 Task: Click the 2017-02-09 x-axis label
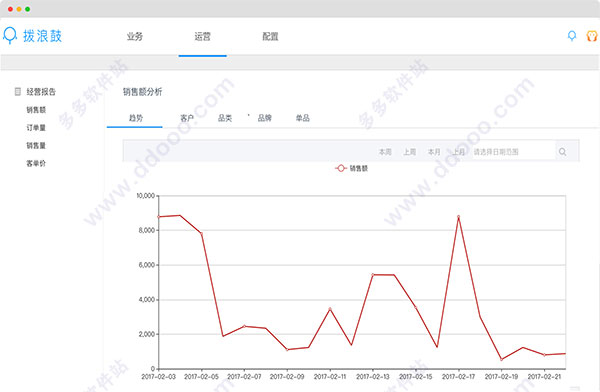287,377
